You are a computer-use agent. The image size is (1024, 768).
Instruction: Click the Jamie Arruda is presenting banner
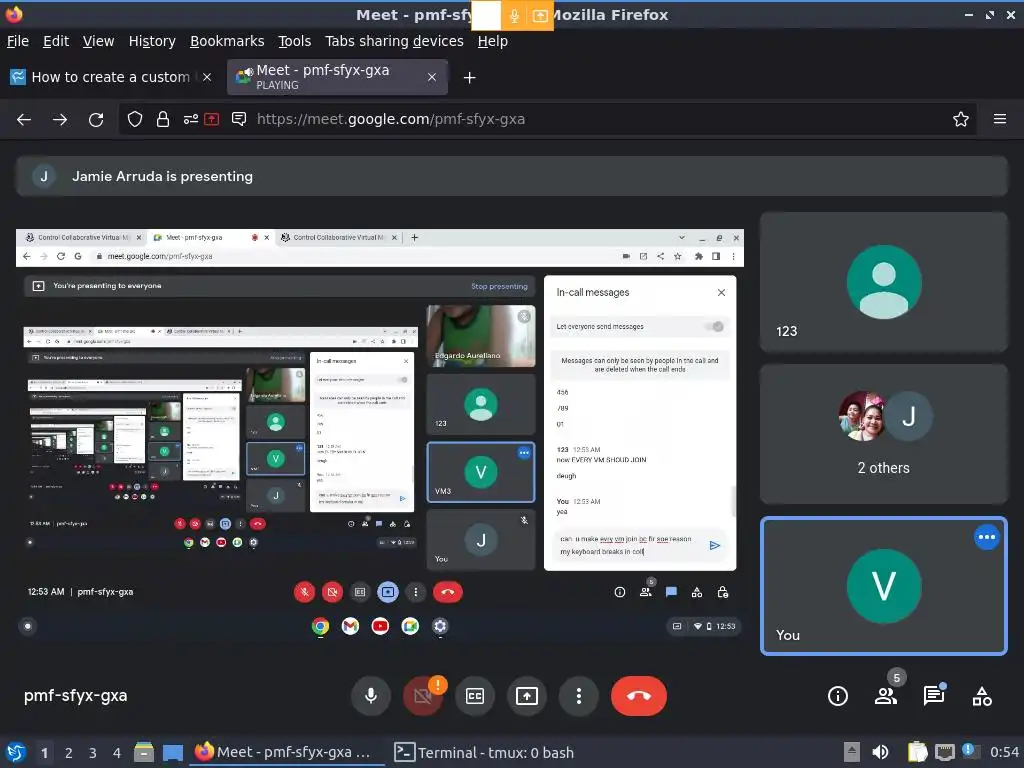pos(511,176)
